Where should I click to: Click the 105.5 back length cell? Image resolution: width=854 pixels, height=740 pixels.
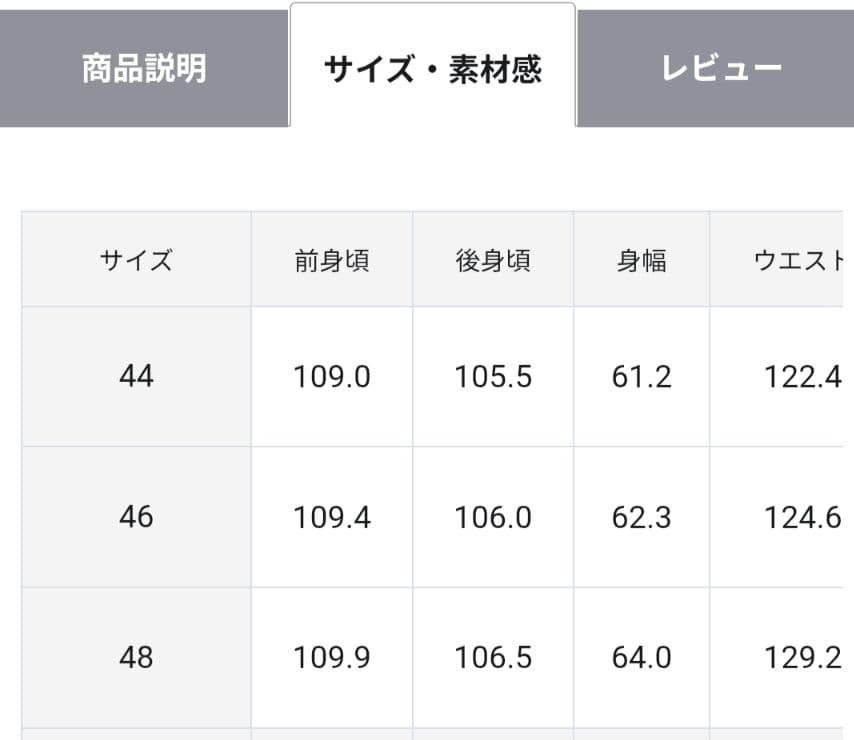click(493, 377)
